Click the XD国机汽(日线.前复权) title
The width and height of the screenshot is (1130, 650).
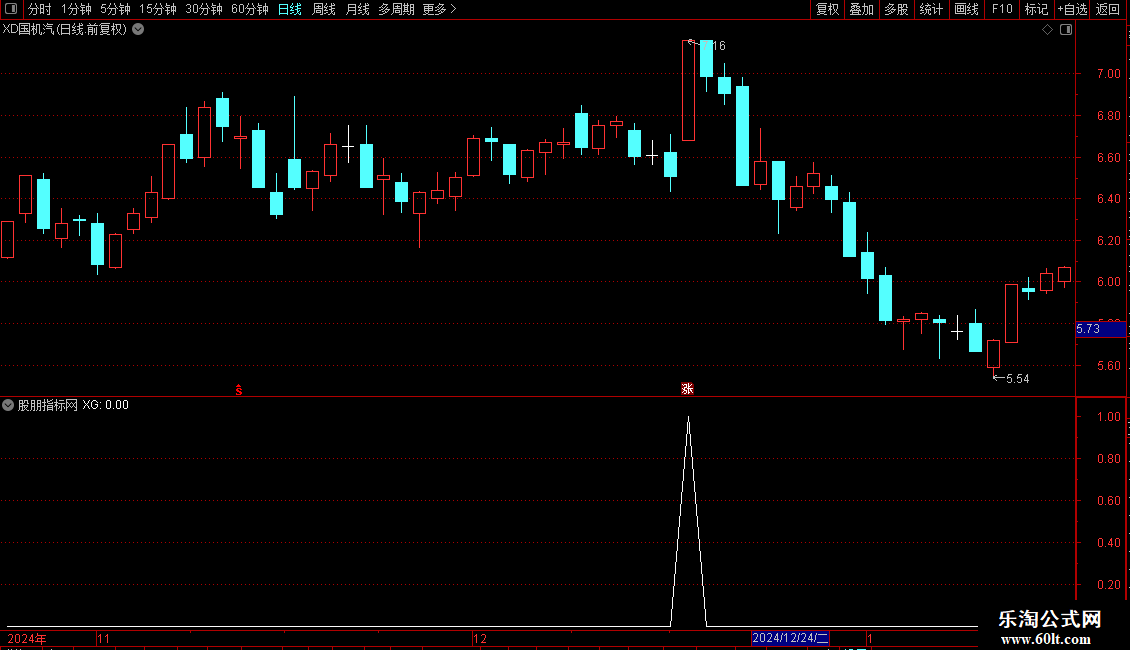(64, 30)
